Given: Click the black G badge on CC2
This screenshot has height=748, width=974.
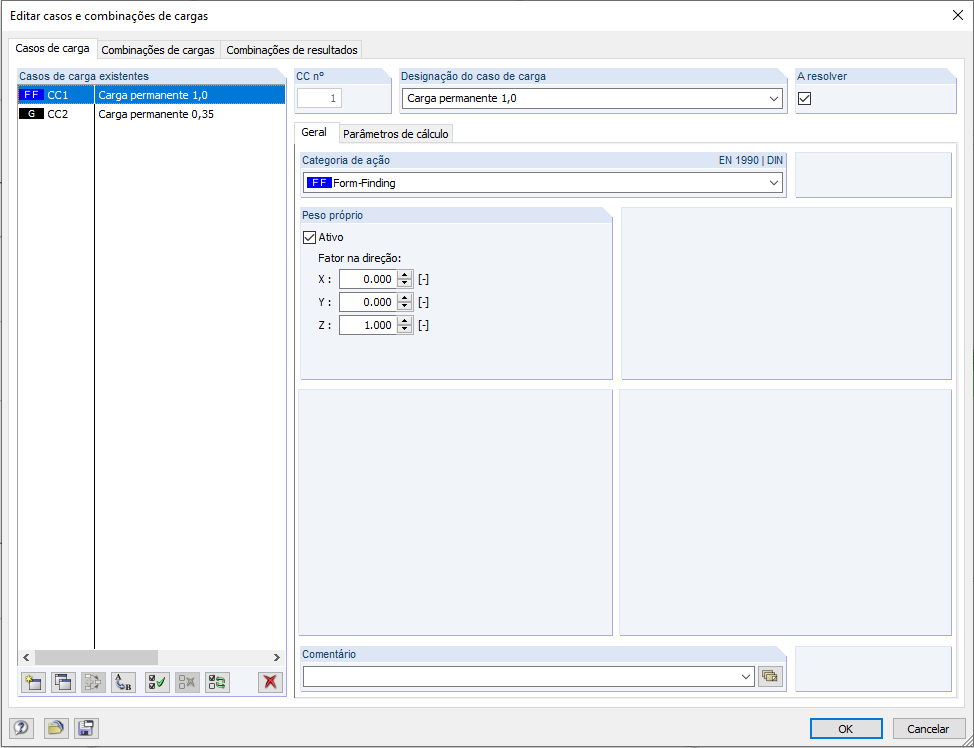Looking at the screenshot, I should [32, 114].
